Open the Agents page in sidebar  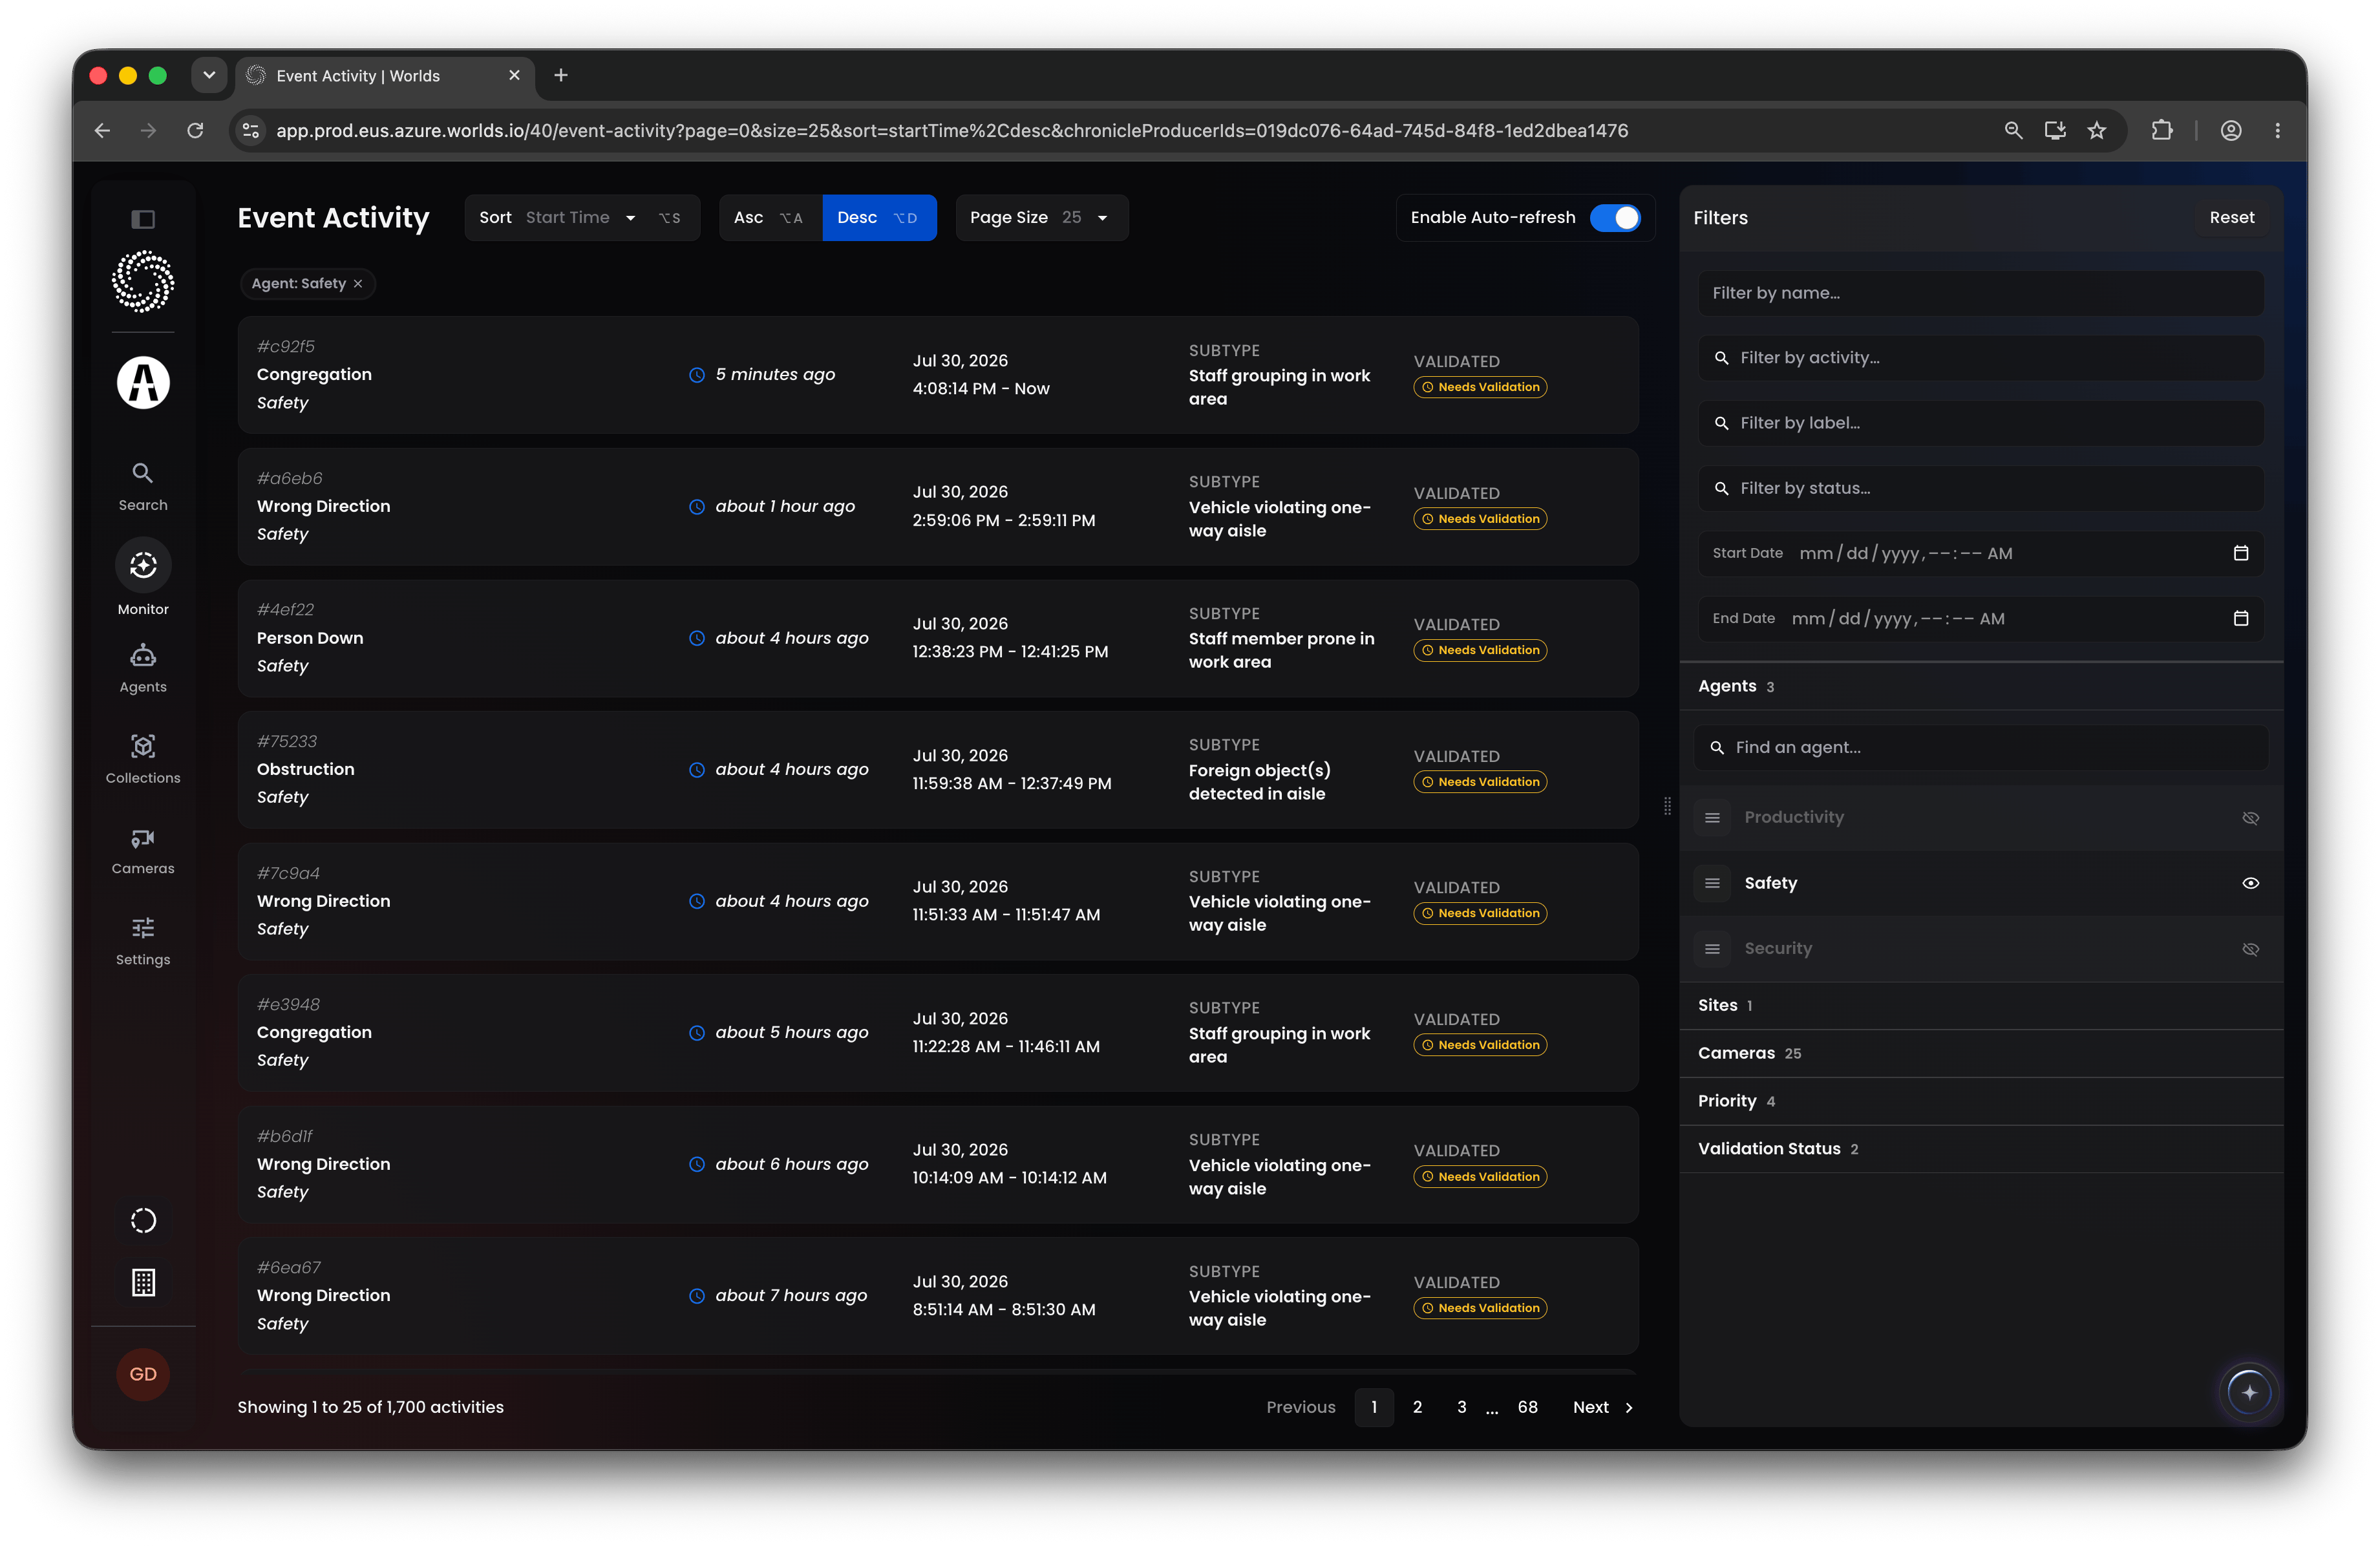(143, 669)
